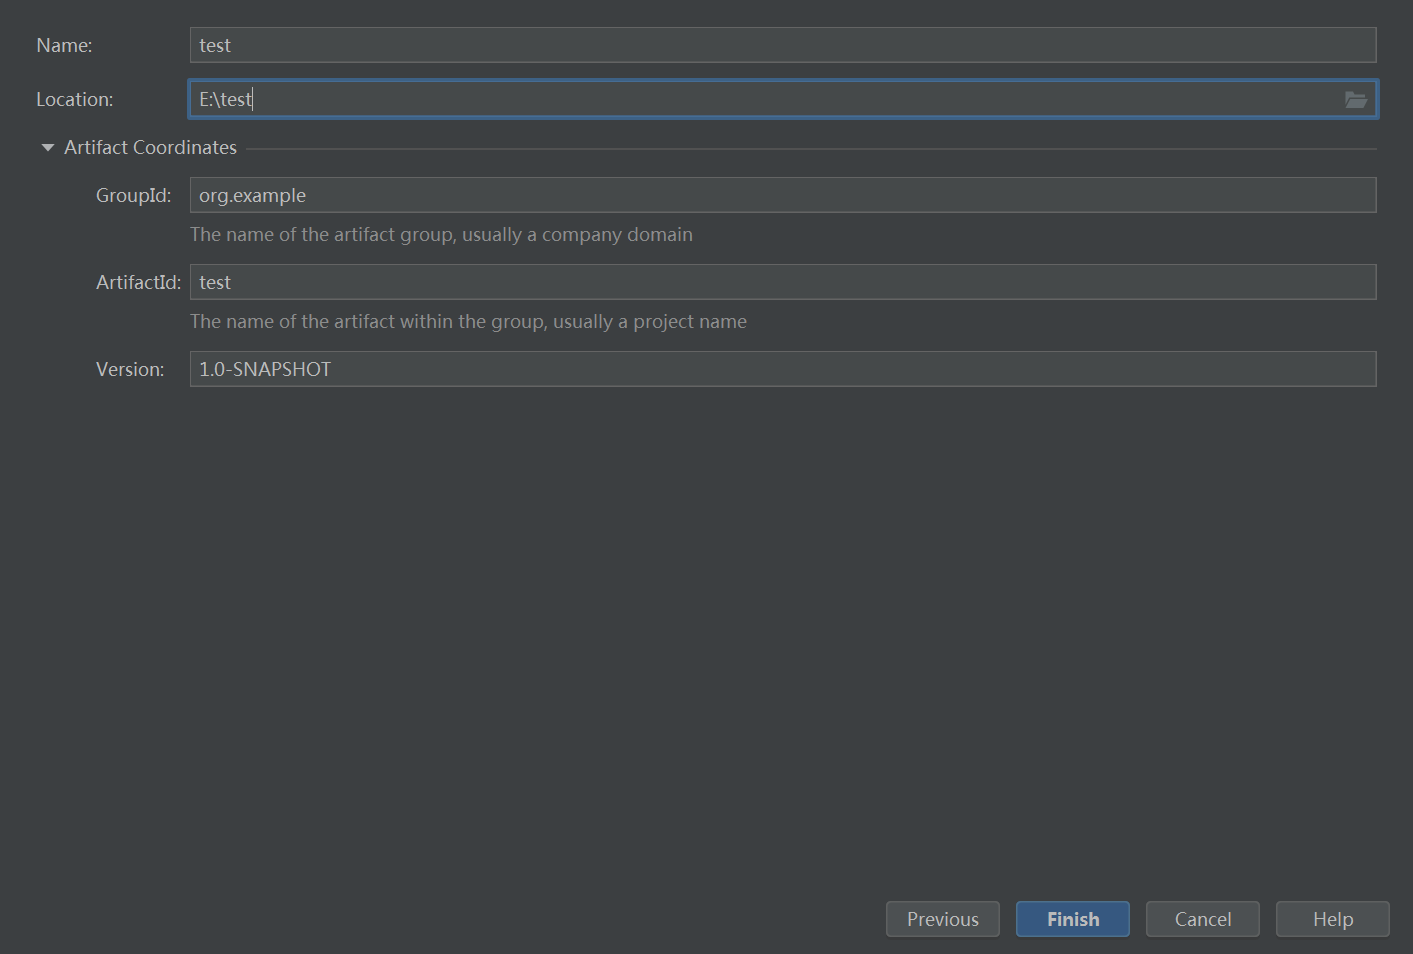Edit the GroupId field org.example
1413x954 pixels.
pyautogui.click(x=783, y=195)
